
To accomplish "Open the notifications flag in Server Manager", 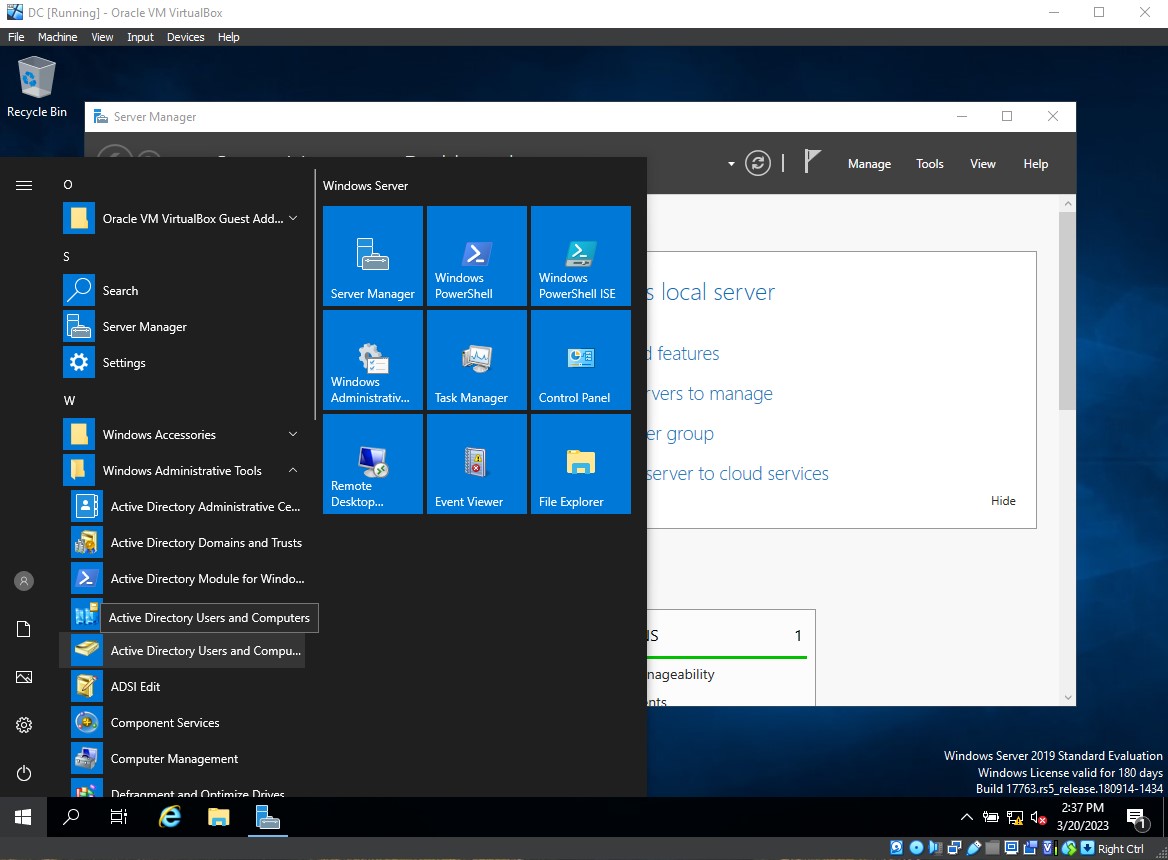I will (812, 162).
